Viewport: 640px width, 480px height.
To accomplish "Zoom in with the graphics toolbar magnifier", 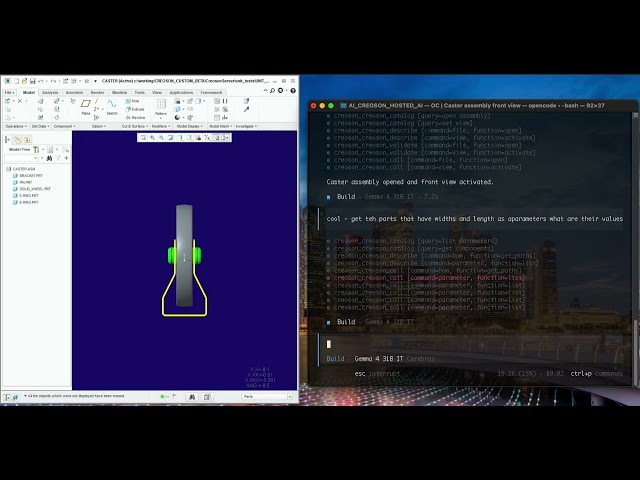I will [152, 138].
